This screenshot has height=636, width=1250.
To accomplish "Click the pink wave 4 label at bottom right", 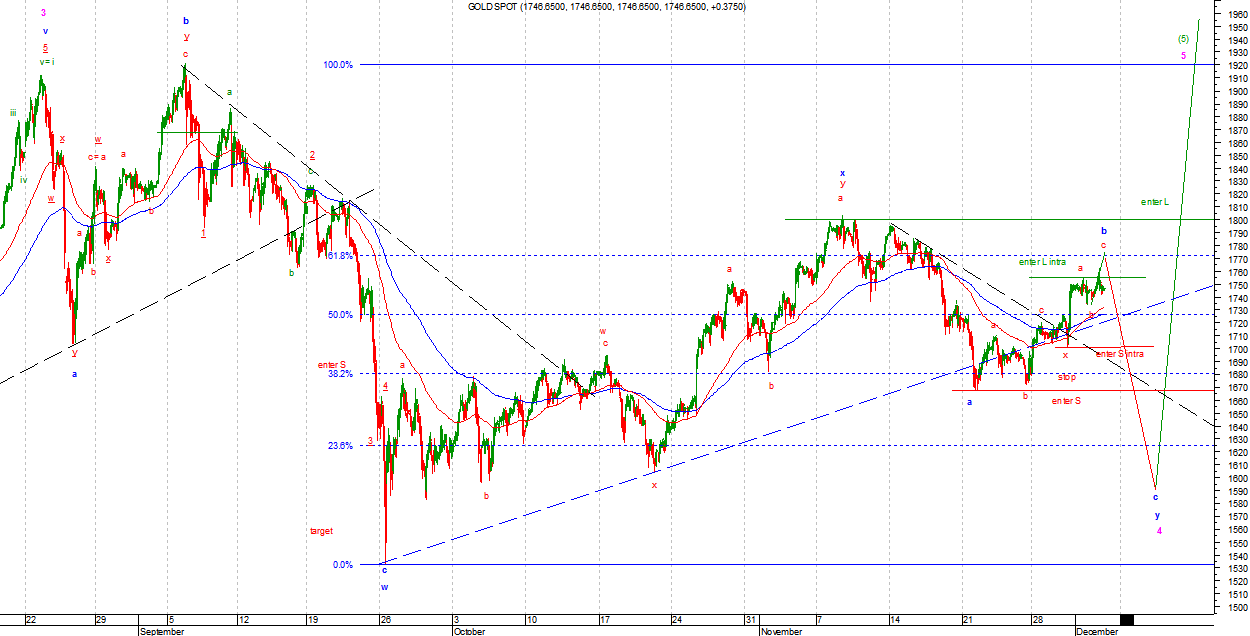I will click(x=1159, y=531).
